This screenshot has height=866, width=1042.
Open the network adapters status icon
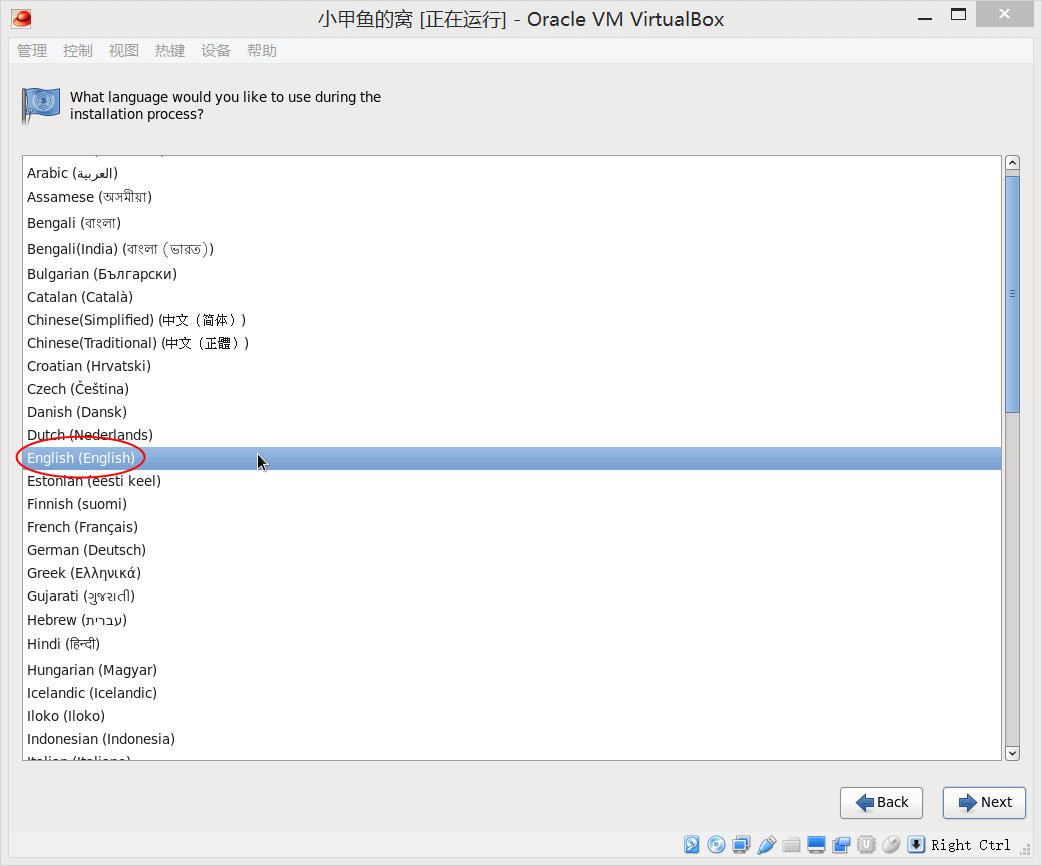point(742,845)
